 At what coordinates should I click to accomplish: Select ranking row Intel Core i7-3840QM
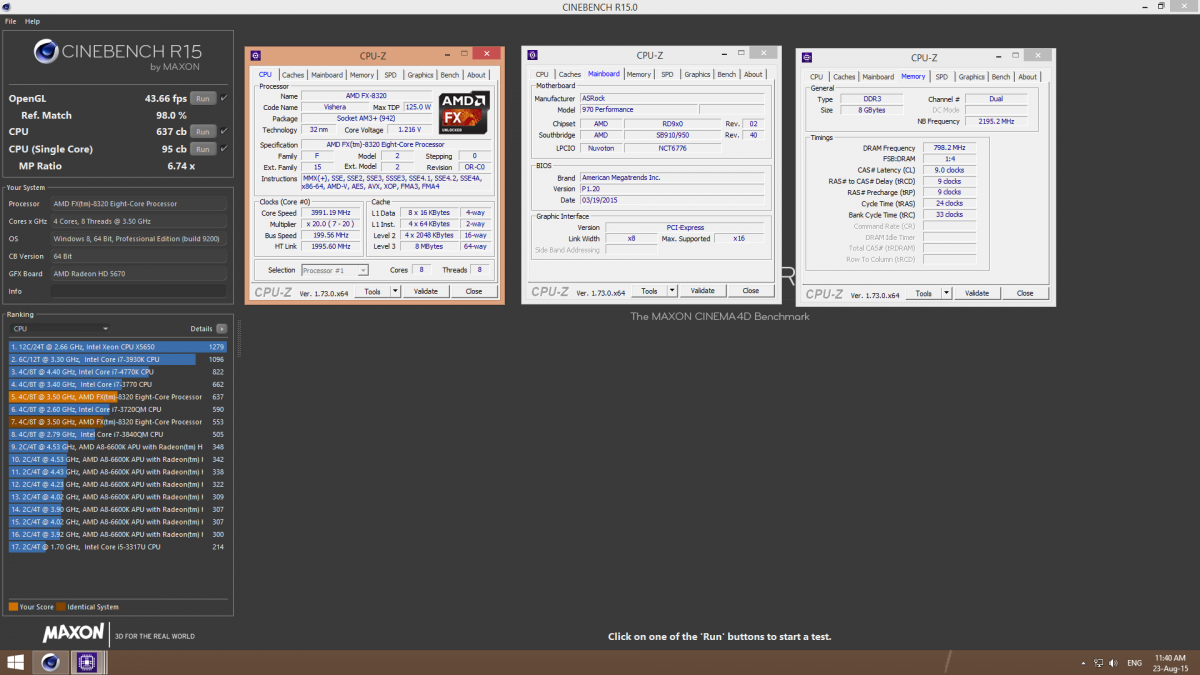click(117, 434)
